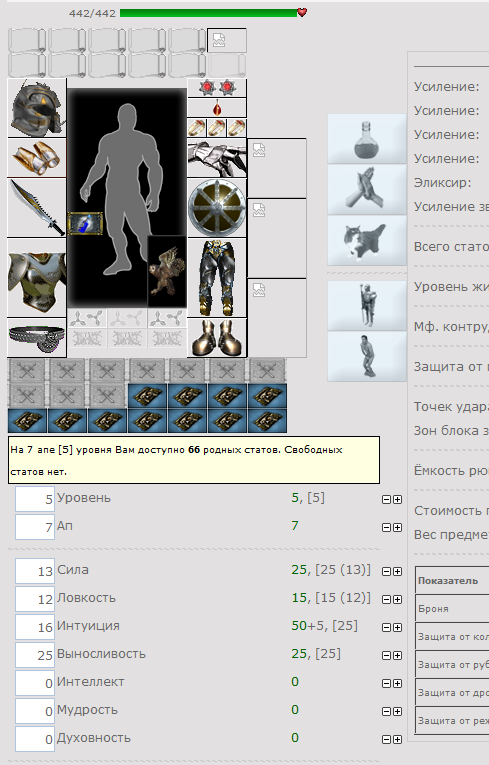Add one point to Мудрость
489x765 pixels.
coord(398,712)
